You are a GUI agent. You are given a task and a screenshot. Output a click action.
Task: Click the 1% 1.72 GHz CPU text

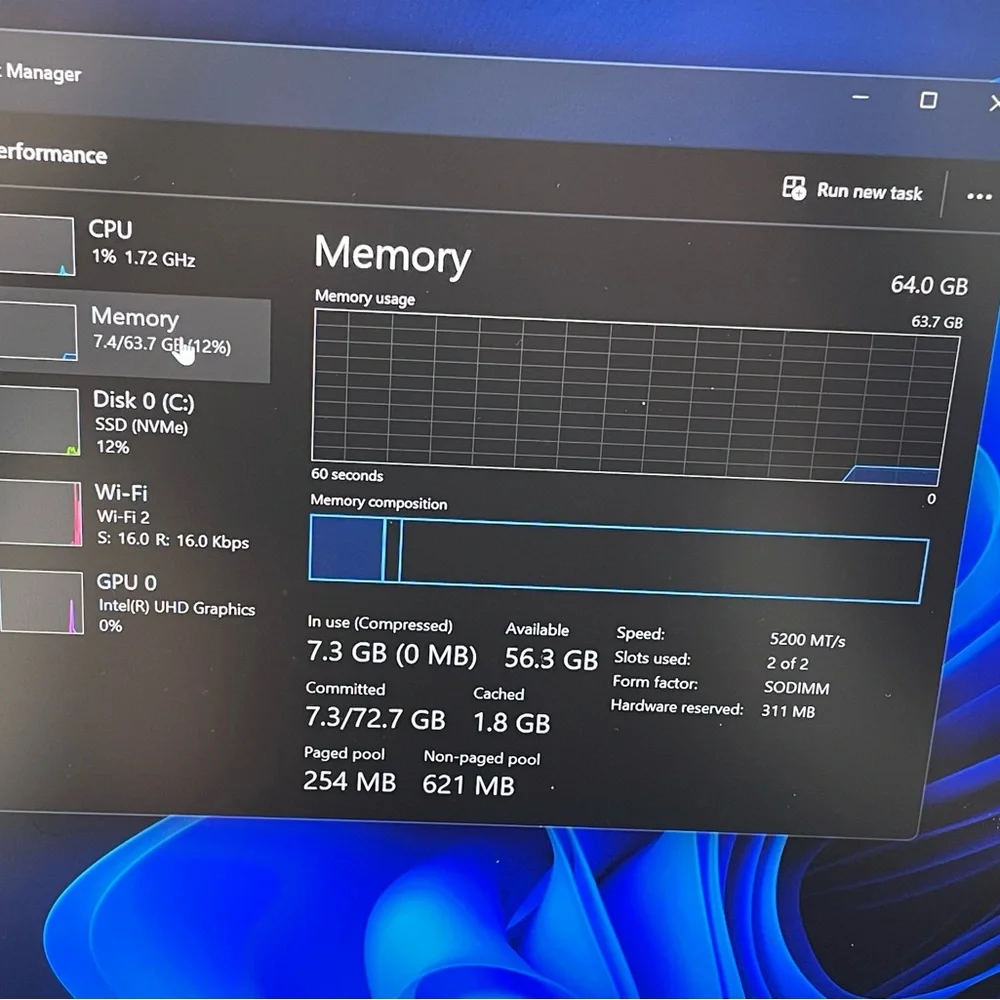(x=143, y=258)
